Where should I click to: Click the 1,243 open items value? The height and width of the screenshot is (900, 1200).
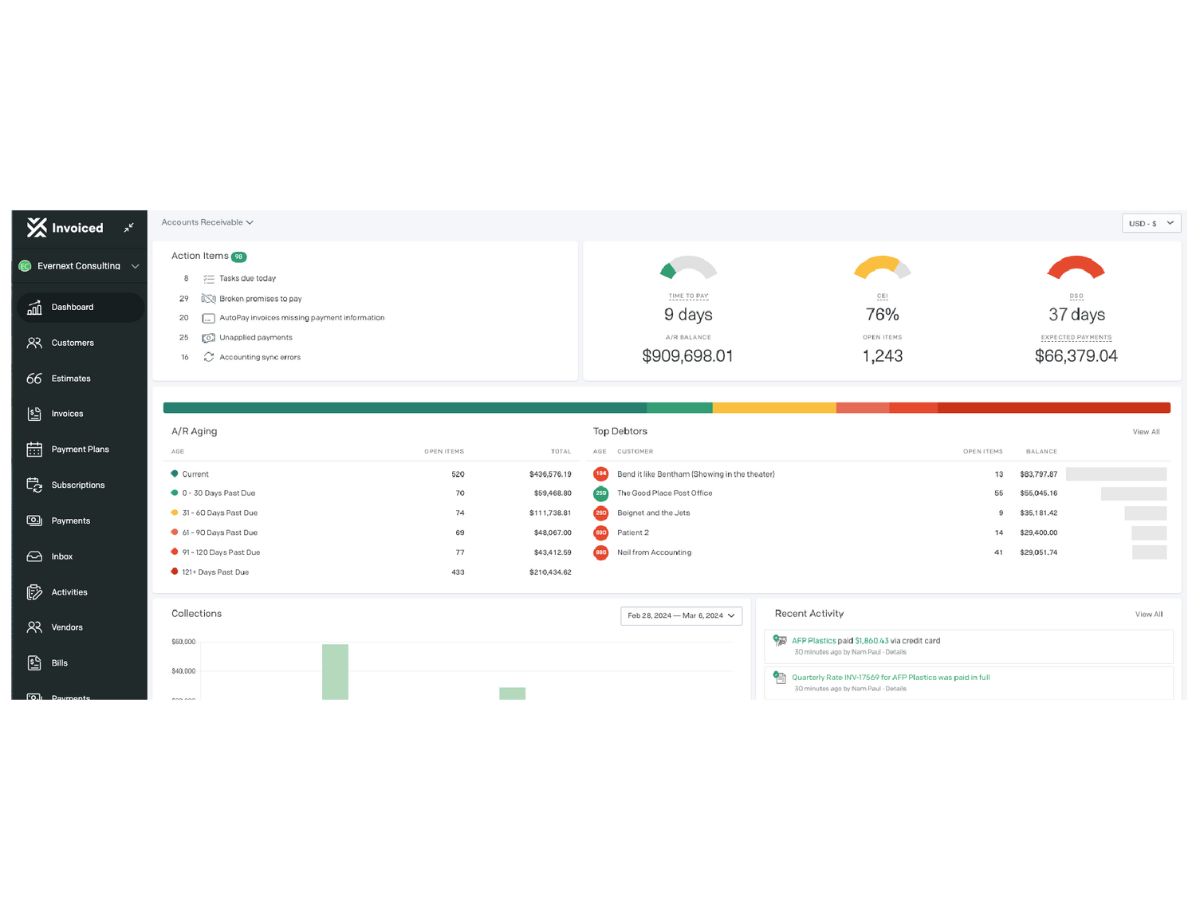882,356
